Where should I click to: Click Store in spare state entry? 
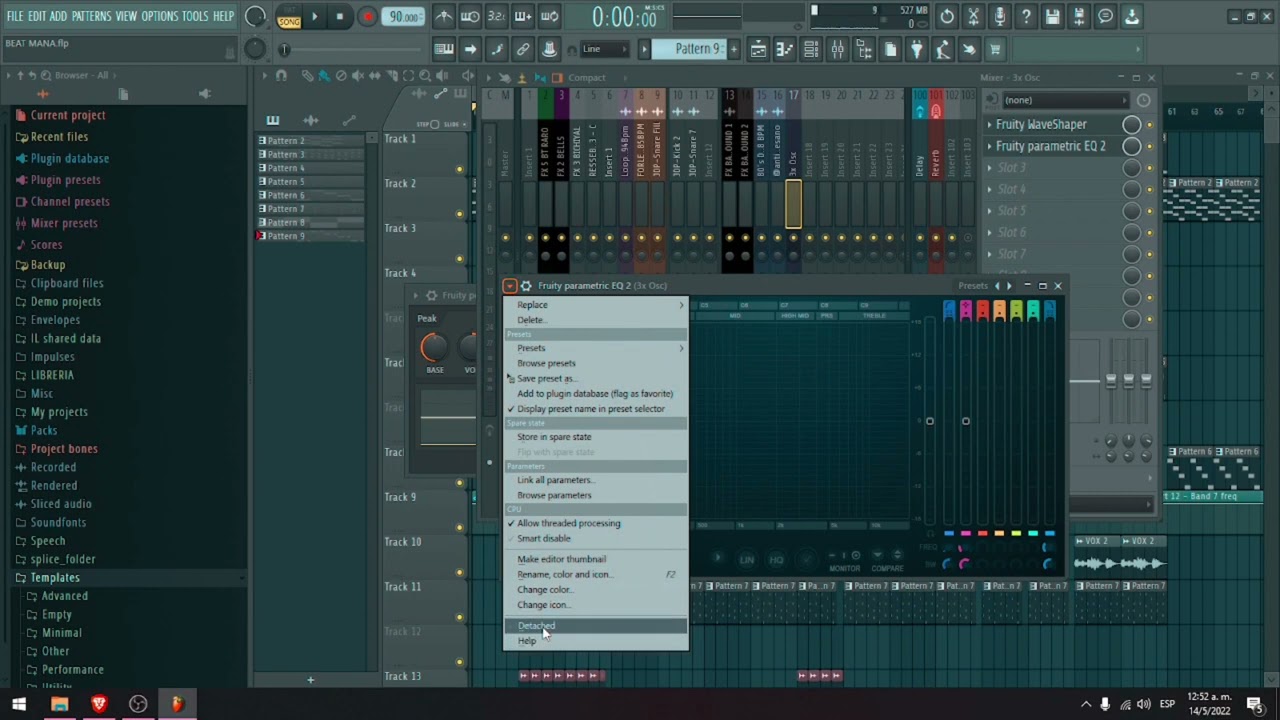(x=595, y=437)
